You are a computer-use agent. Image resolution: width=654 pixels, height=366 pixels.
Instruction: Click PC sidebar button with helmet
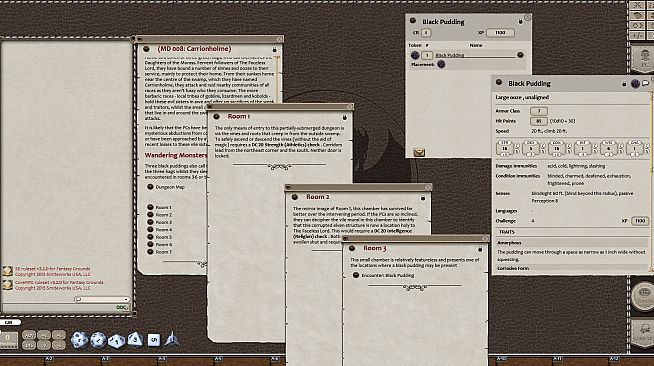coord(642,58)
